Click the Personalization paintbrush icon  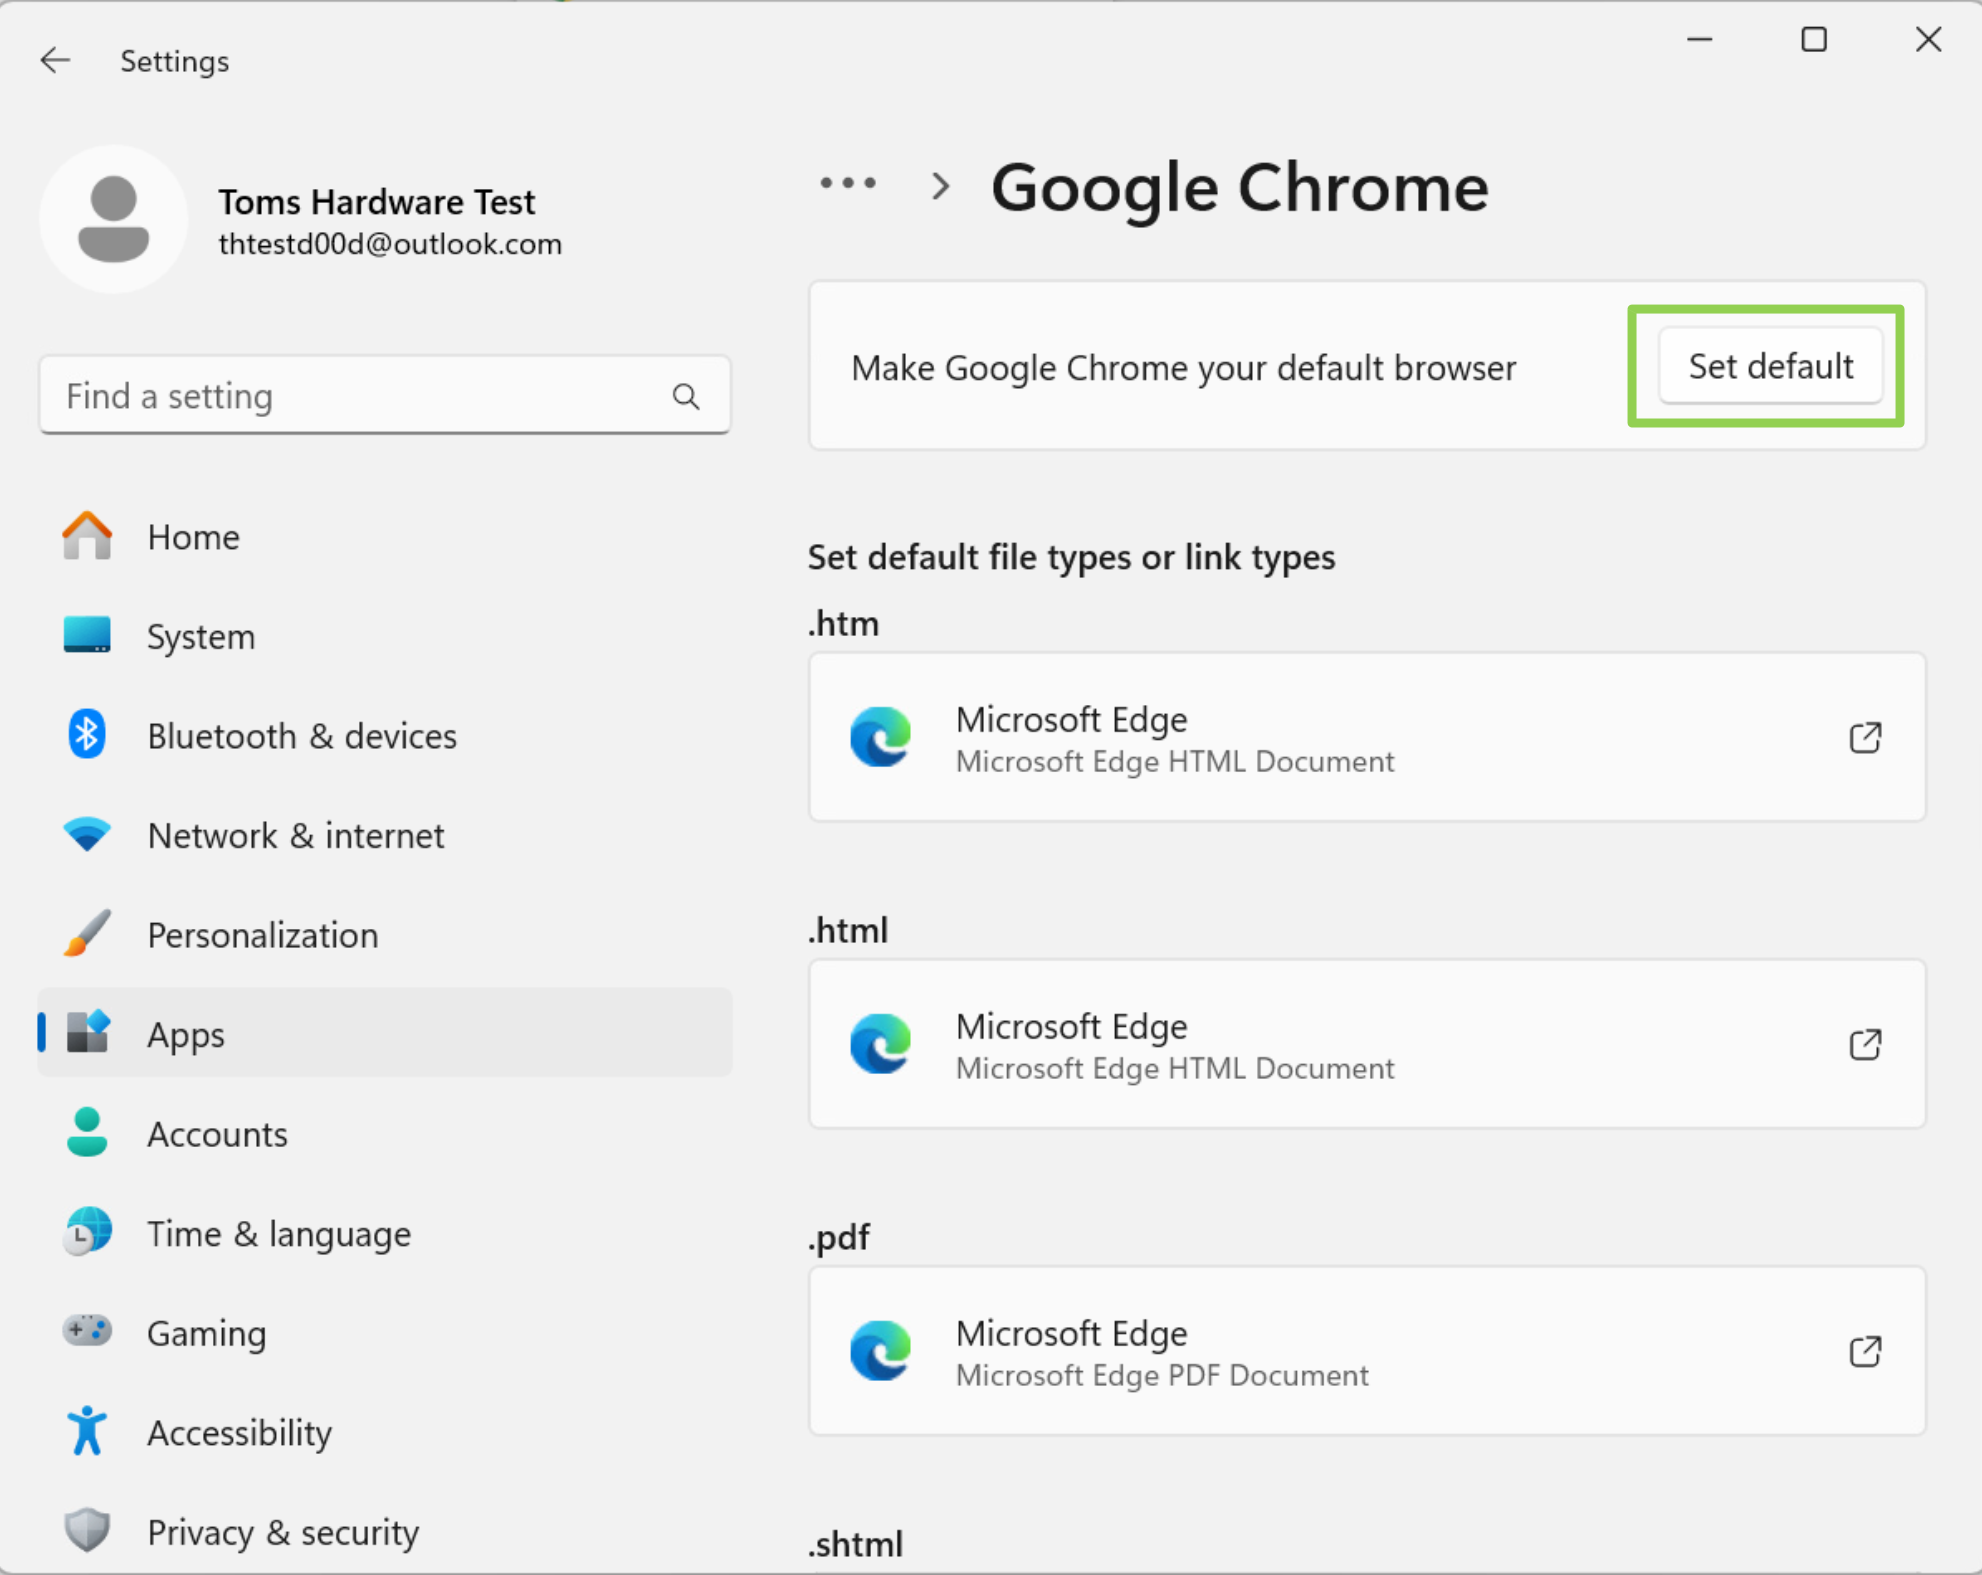(x=87, y=933)
